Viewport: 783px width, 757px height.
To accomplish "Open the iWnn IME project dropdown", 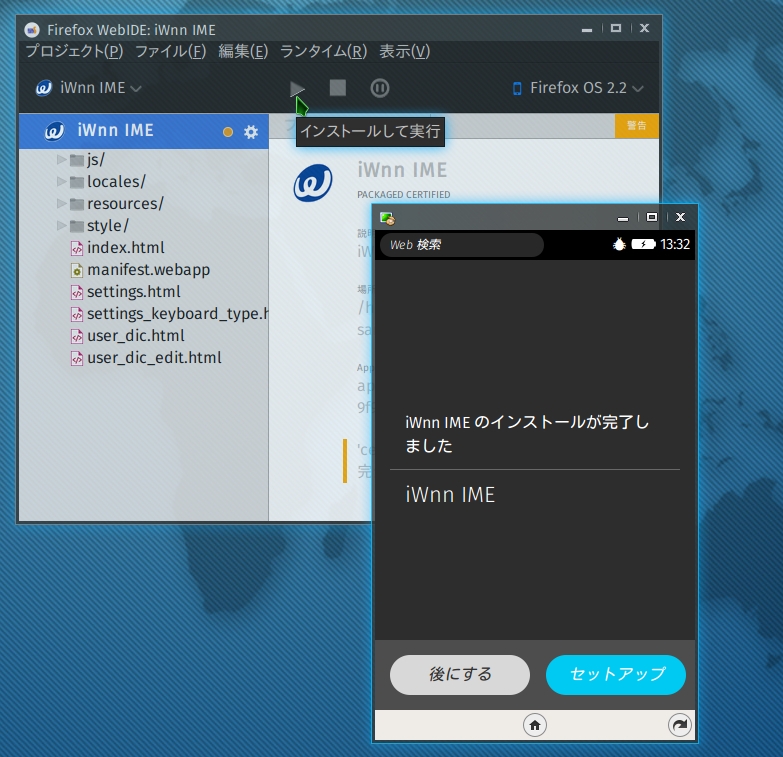I will click(89, 88).
